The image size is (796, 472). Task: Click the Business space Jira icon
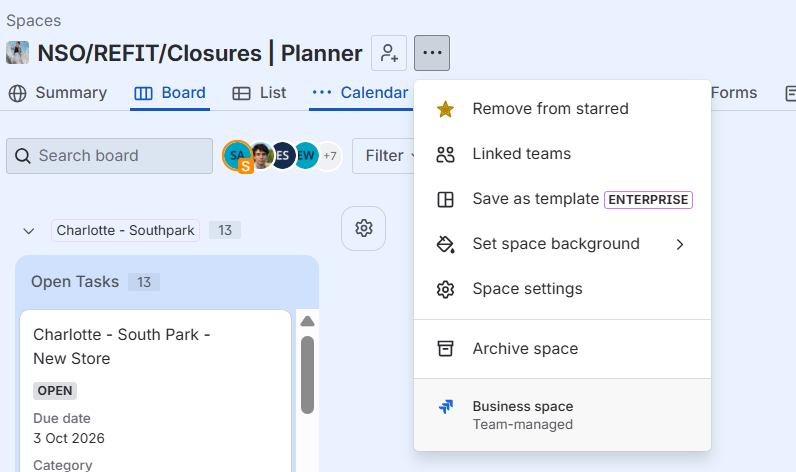(x=446, y=407)
